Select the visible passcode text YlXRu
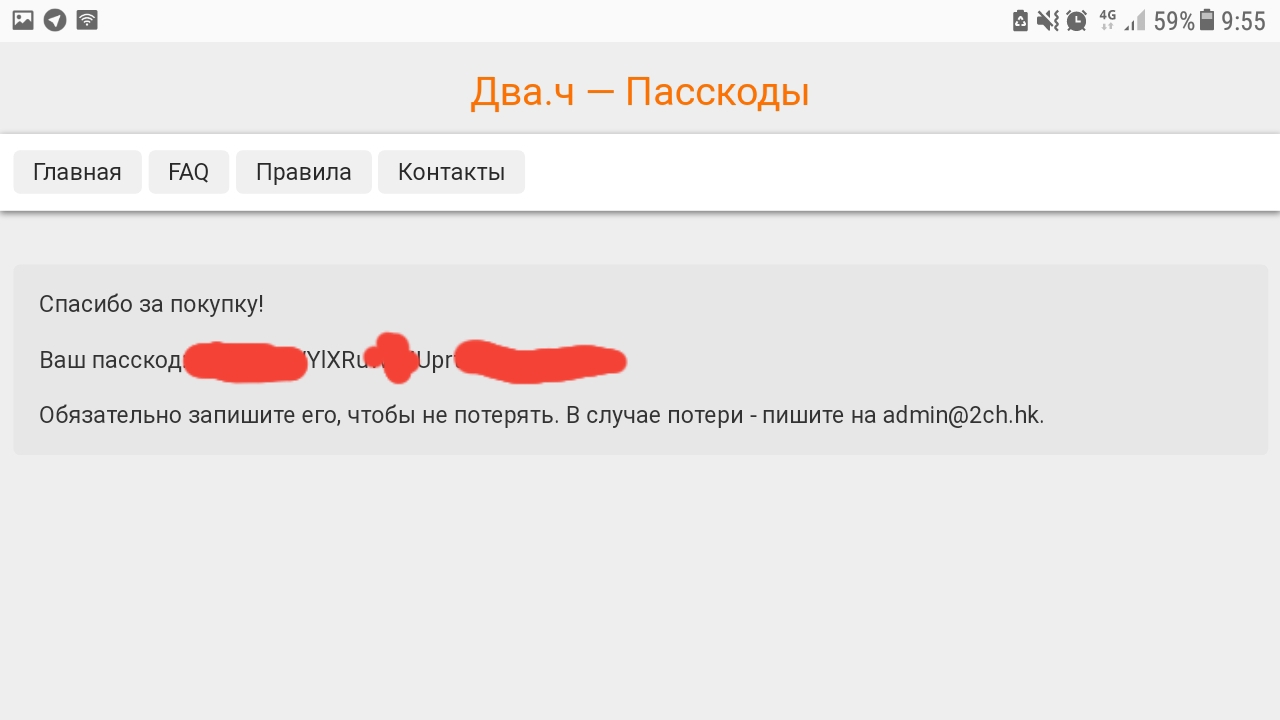1280x720 pixels. pyautogui.click(x=336, y=361)
